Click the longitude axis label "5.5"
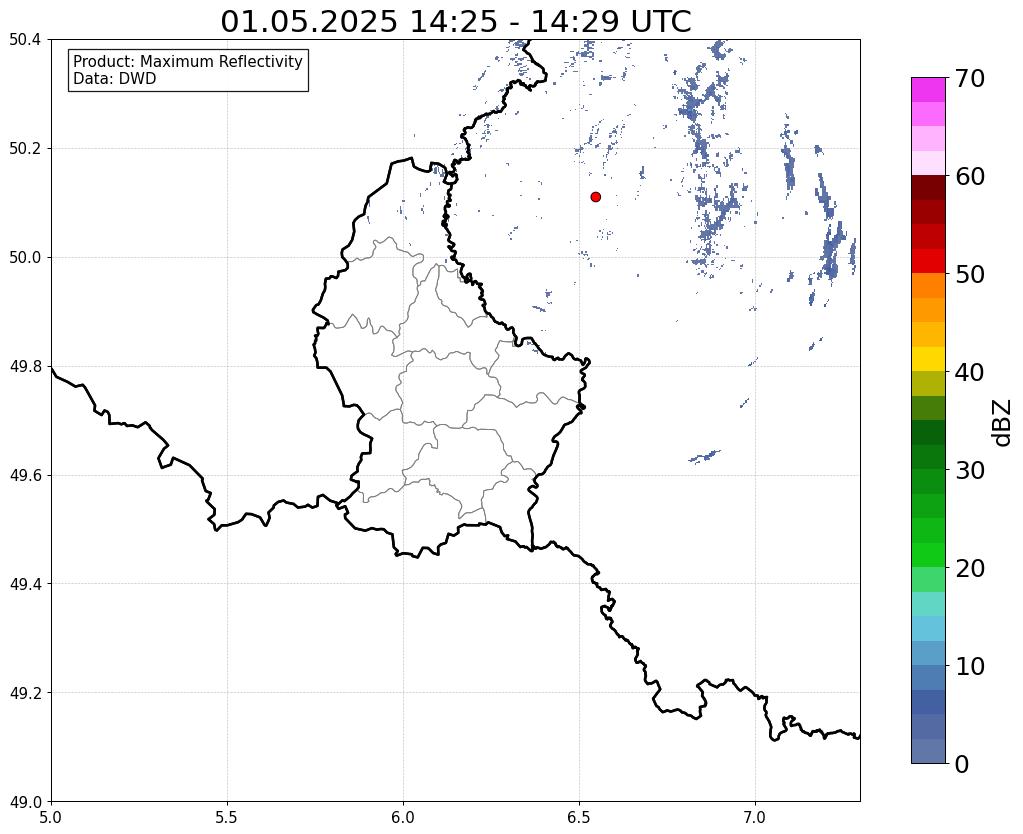This screenshot has width=1023, height=834. [227, 816]
